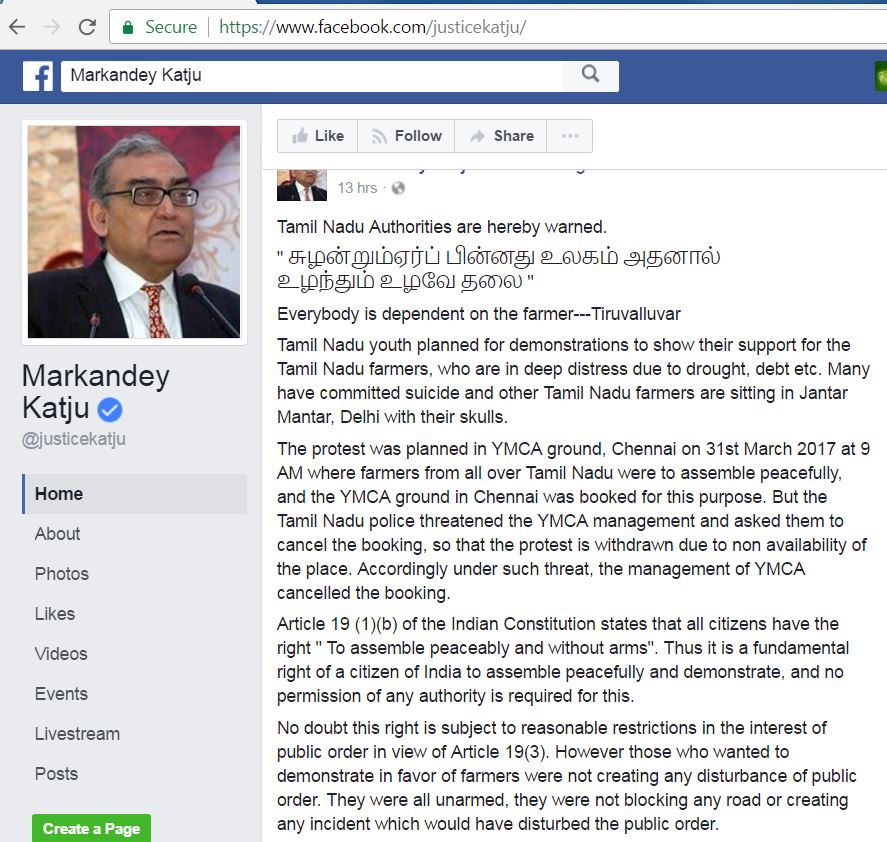The width and height of the screenshot is (887, 842).
Task: Click the browser forward arrow
Action: 52,27
